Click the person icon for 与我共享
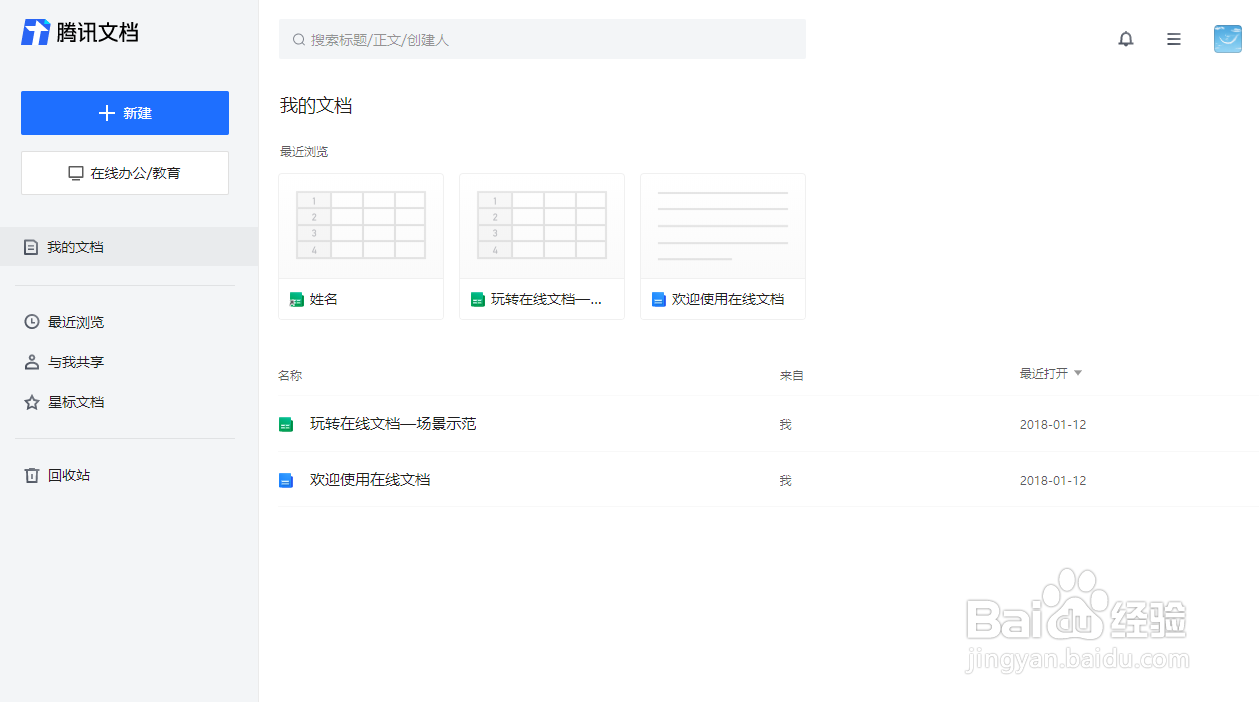This screenshot has width=1259, height=702. click(32, 362)
